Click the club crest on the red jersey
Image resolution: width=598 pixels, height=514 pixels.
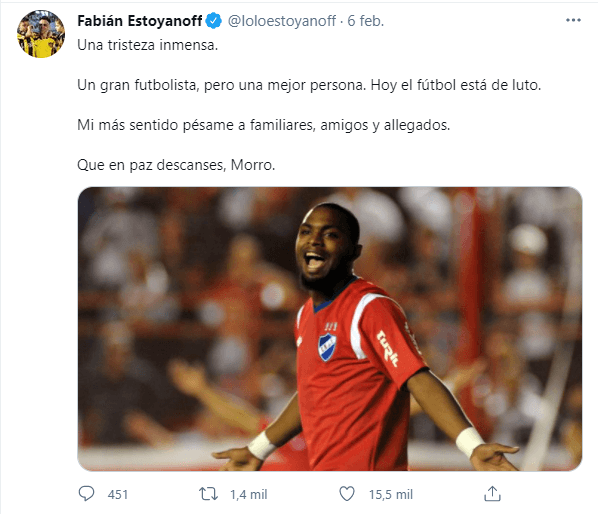[x=327, y=347]
